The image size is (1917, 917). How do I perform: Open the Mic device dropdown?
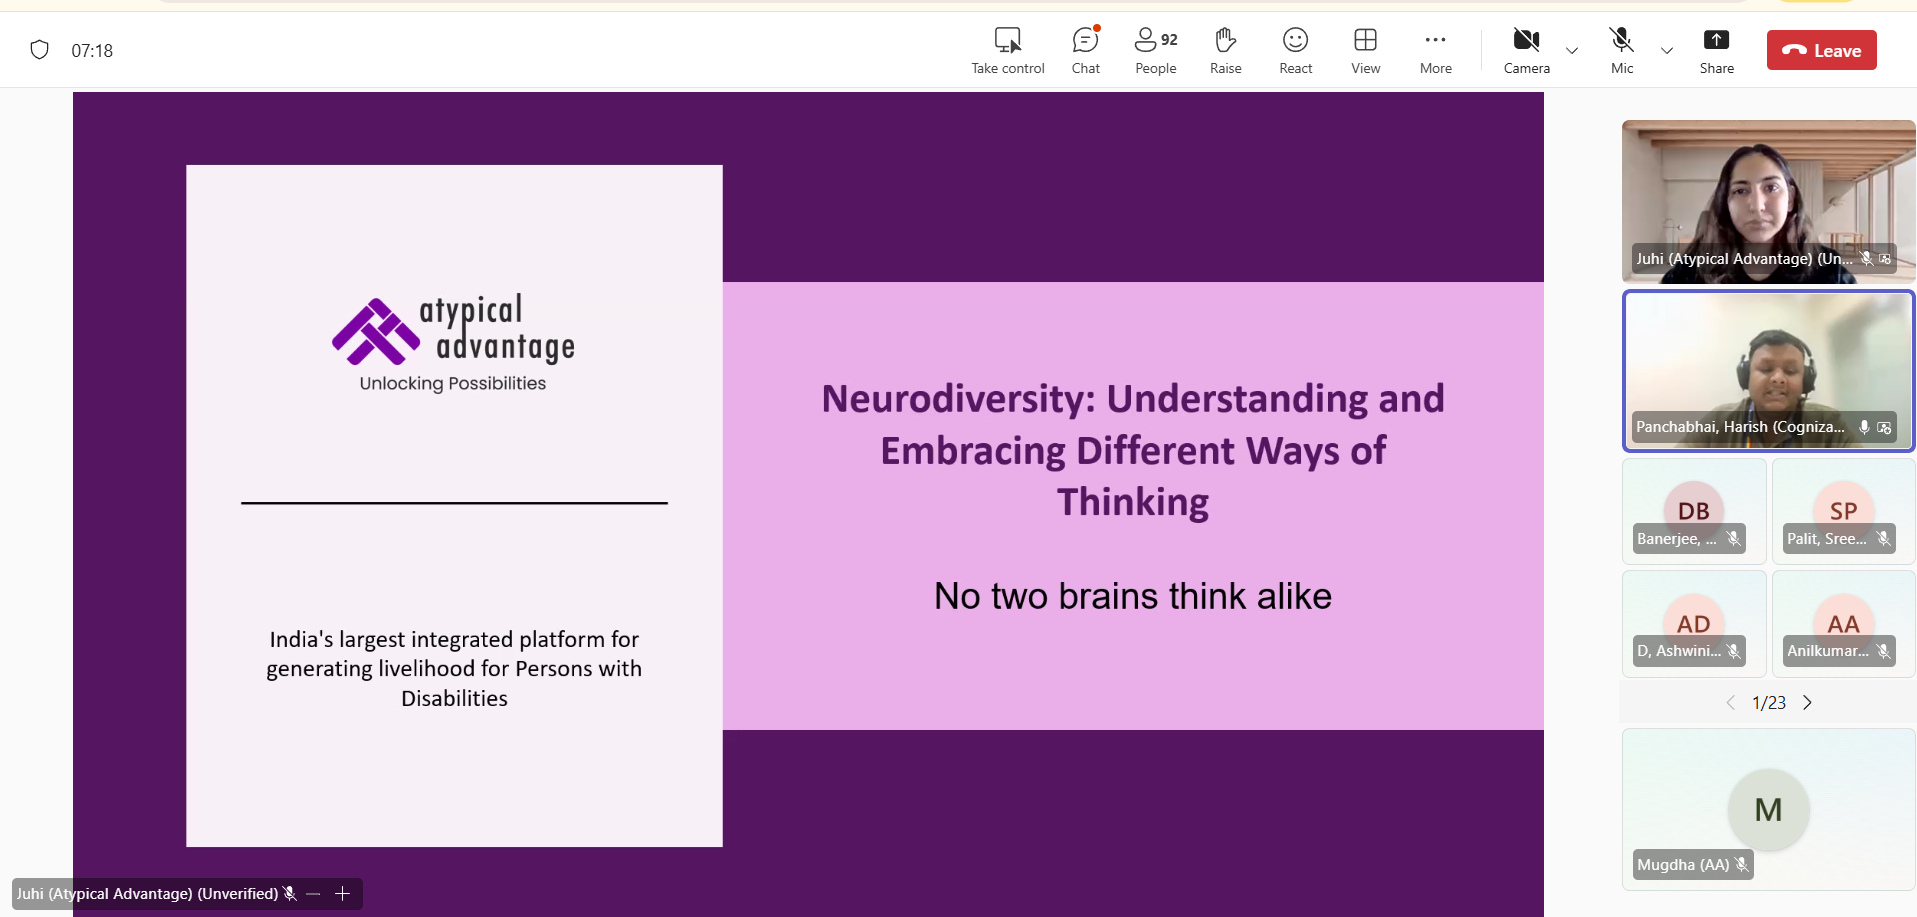(1666, 50)
